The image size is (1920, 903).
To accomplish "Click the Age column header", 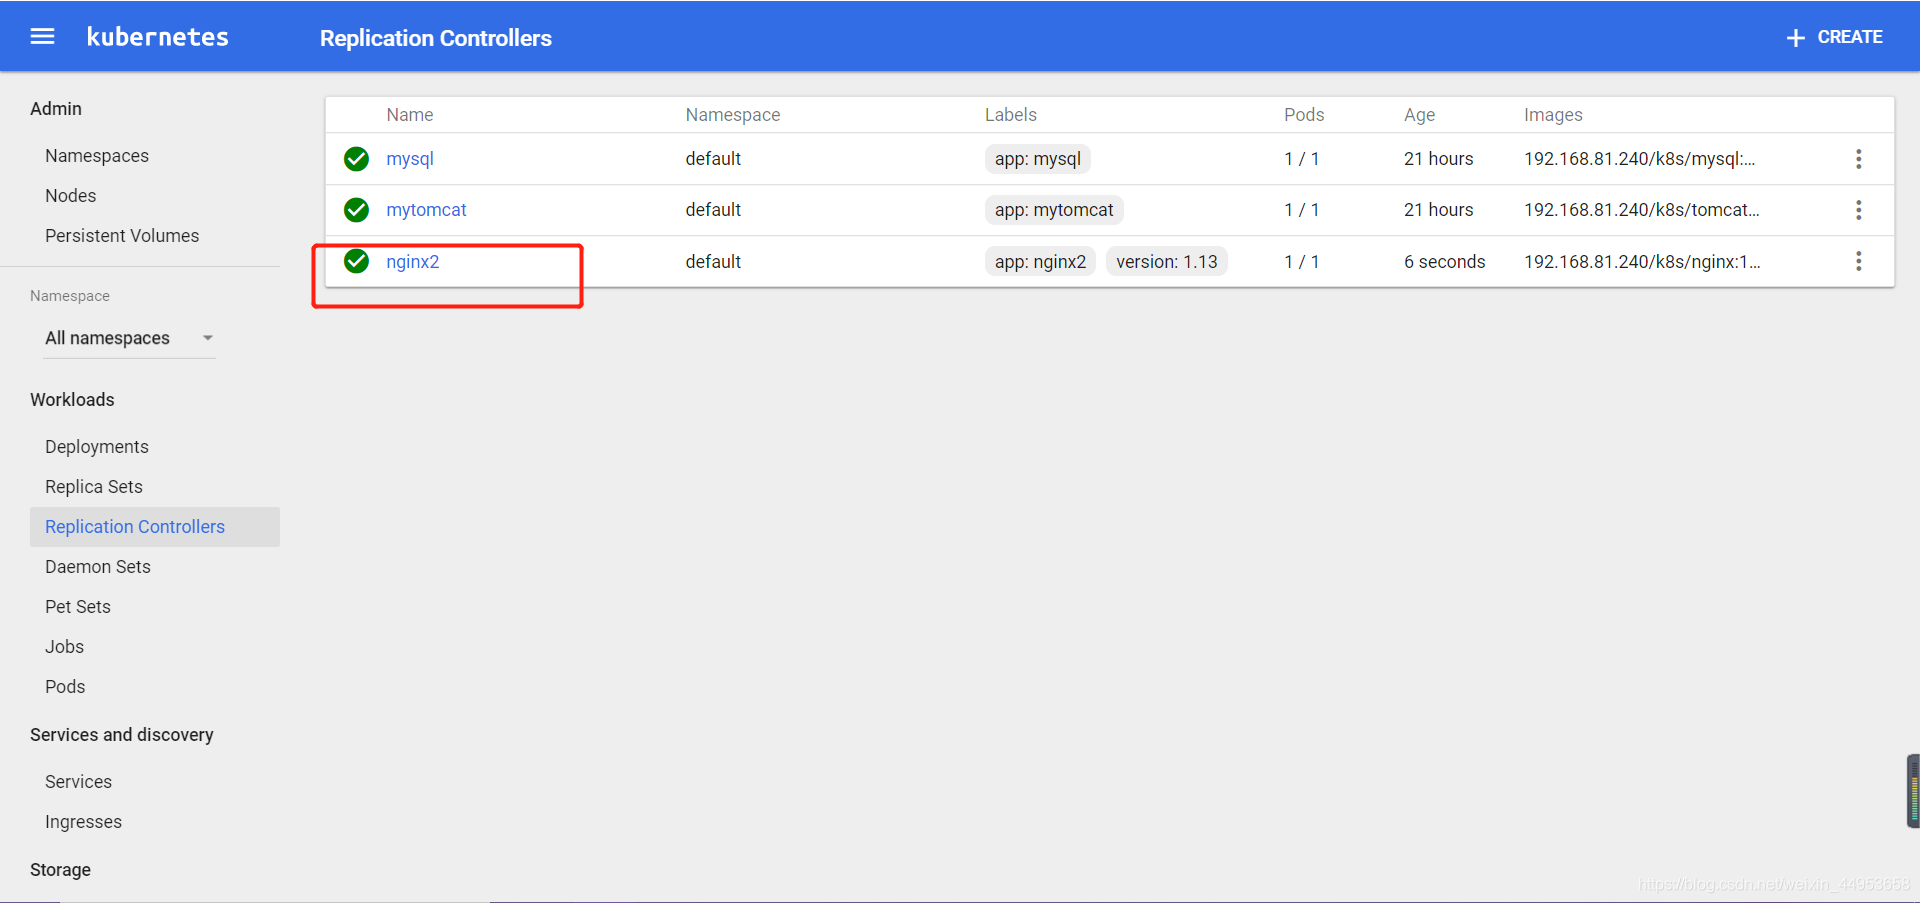I will 1419,115.
